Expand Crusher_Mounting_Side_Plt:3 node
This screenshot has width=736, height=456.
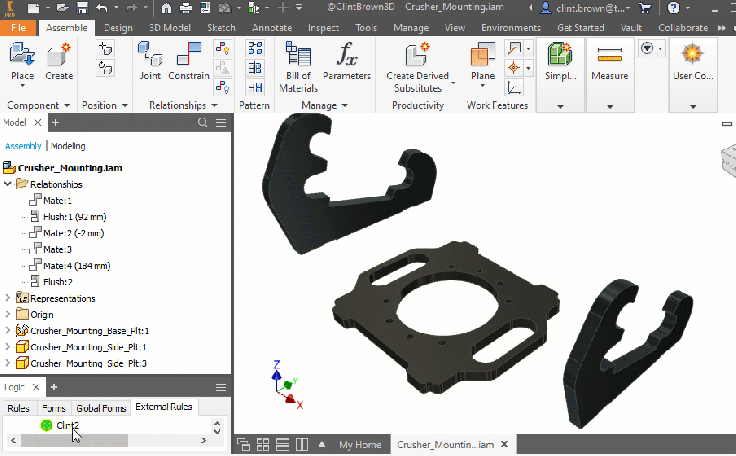point(8,363)
